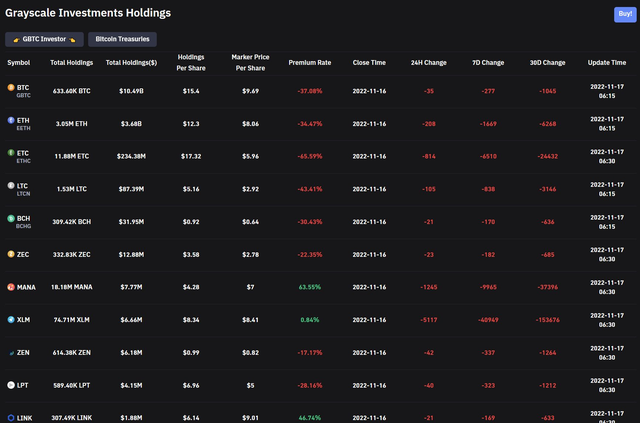640x423 pixels.
Task: Click the Update Time column header
Action: point(606,62)
